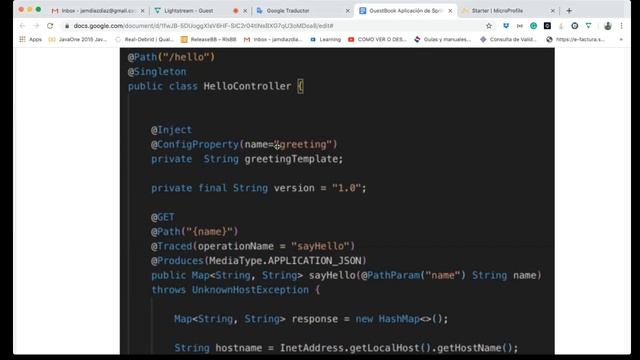Open the extension icon right of blue shield
This screenshot has width=640, height=360.
point(520,26)
